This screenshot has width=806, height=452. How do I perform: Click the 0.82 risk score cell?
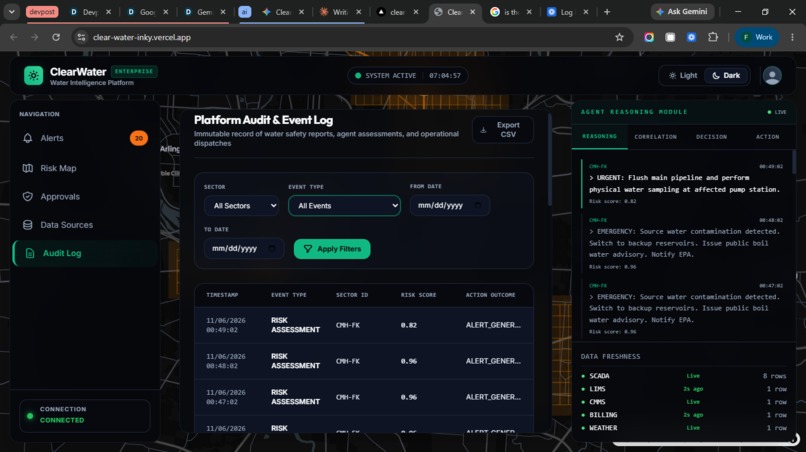pos(409,325)
